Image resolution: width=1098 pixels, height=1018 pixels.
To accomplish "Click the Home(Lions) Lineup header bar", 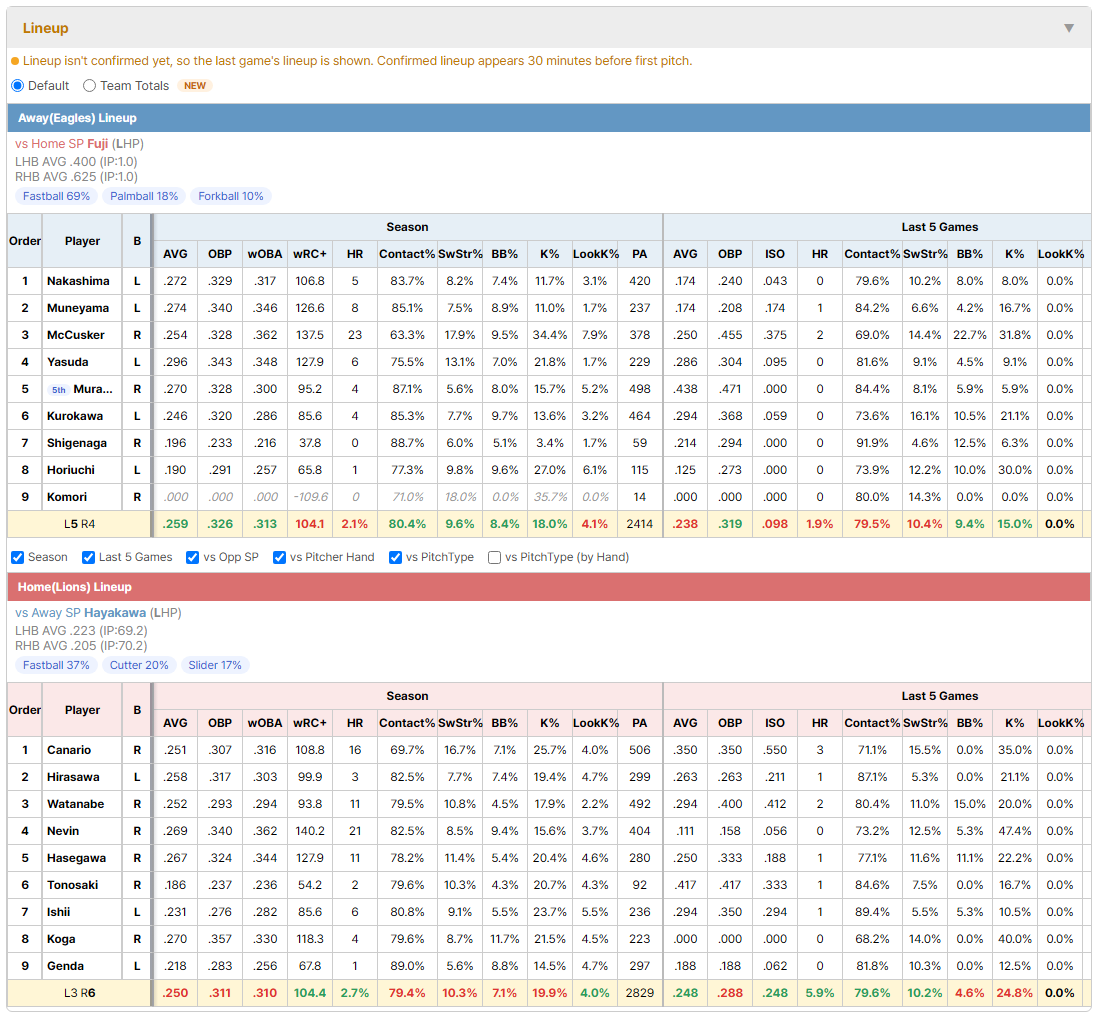I will click(x=549, y=587).
